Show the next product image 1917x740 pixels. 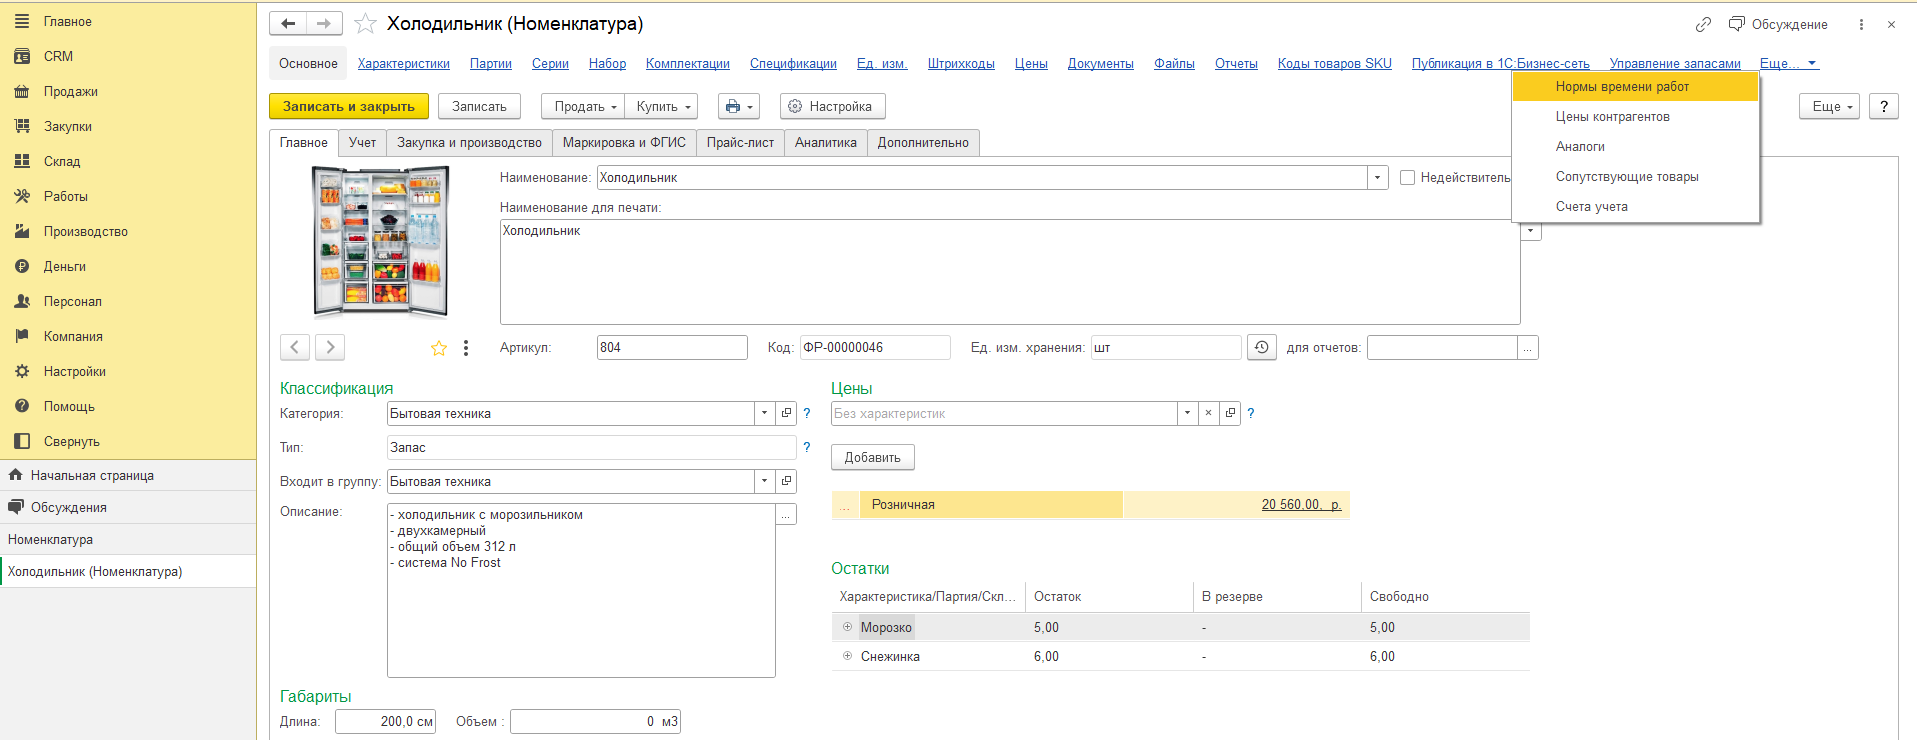point(330,347)
